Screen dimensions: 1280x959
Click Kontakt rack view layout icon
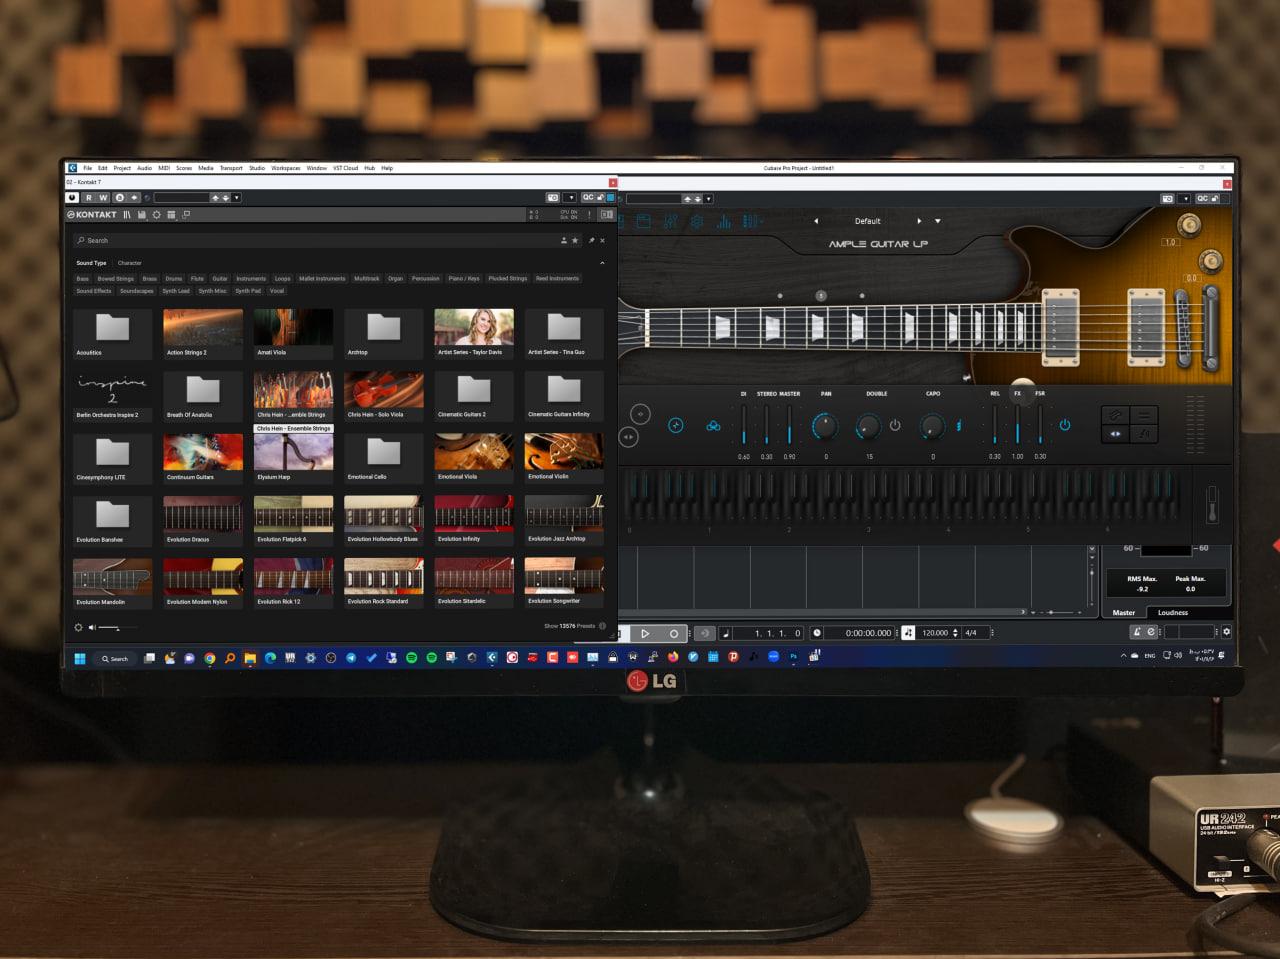[171, 215]
